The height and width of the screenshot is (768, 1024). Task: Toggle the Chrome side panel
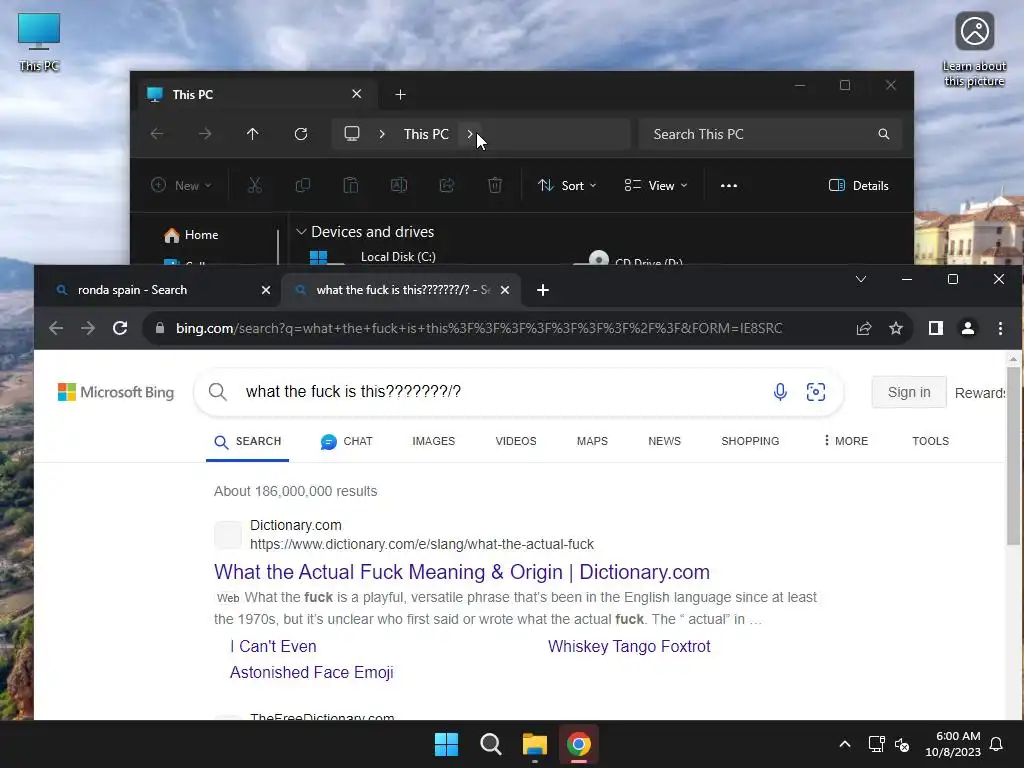coord(936,328)
